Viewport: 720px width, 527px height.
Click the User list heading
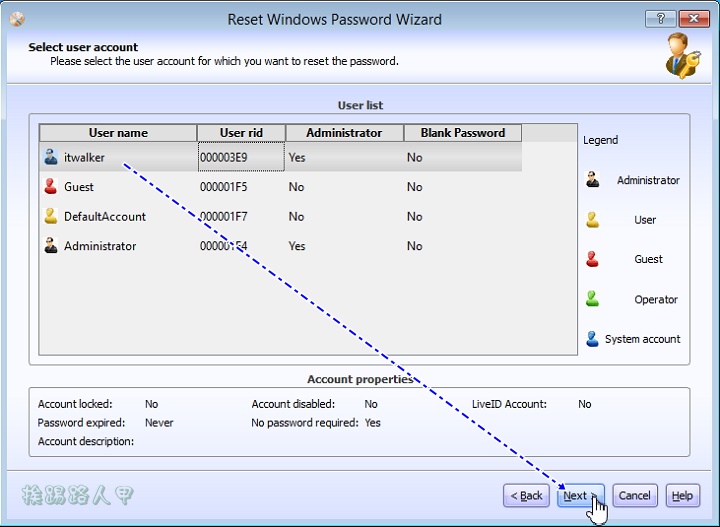pos(360,105)
